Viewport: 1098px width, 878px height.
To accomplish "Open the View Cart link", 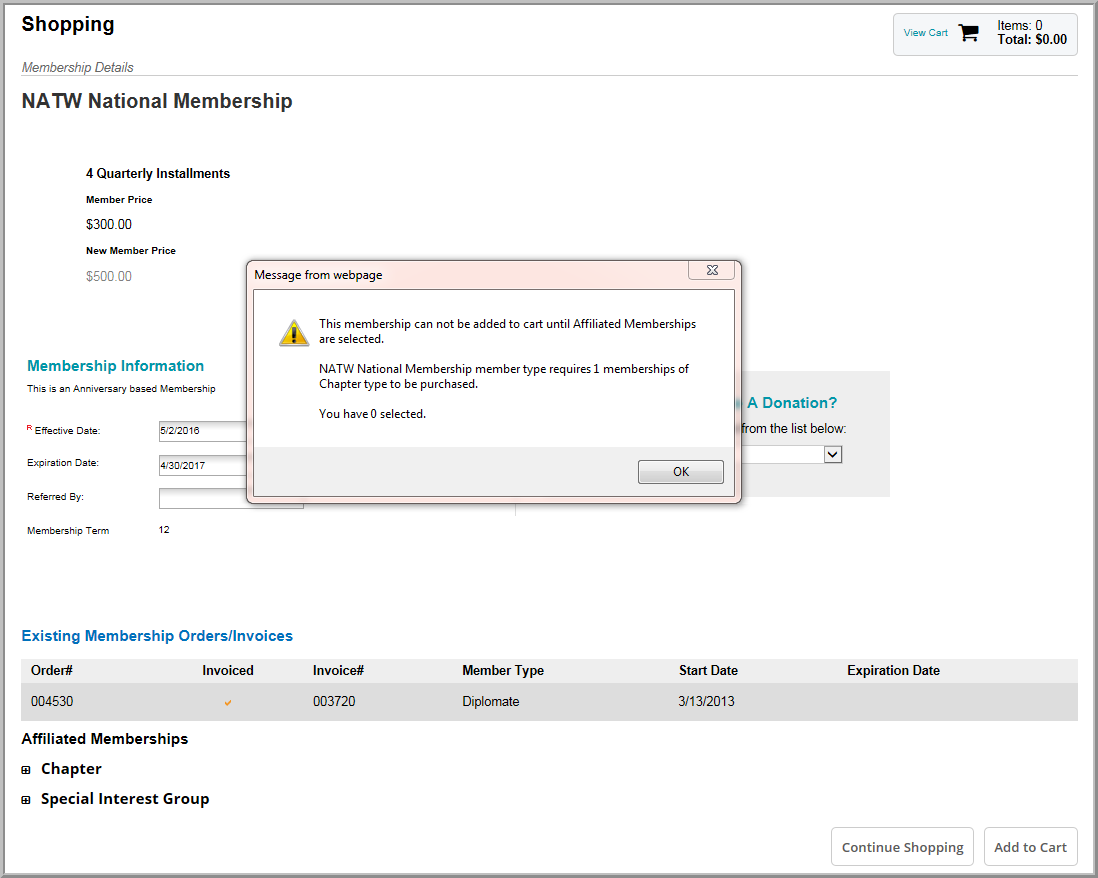I will point(925,33).
